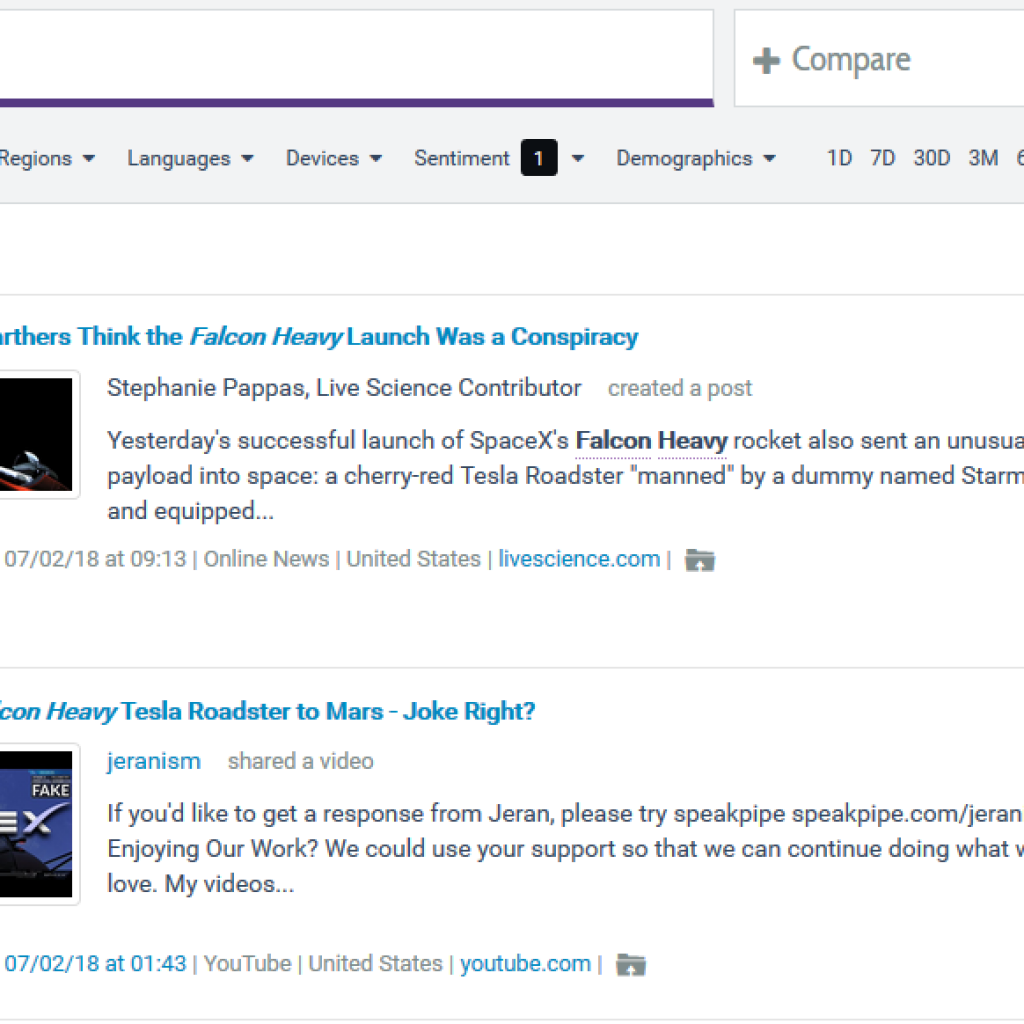
Task: Switch to the 3M time range
Action: pyautogui.click(x=983, y=158)
